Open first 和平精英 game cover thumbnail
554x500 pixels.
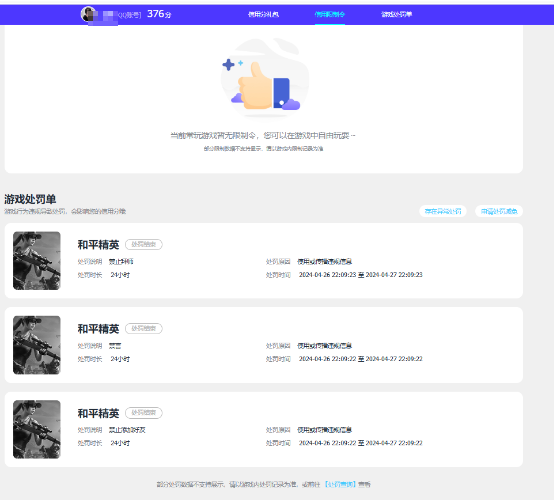37,261
